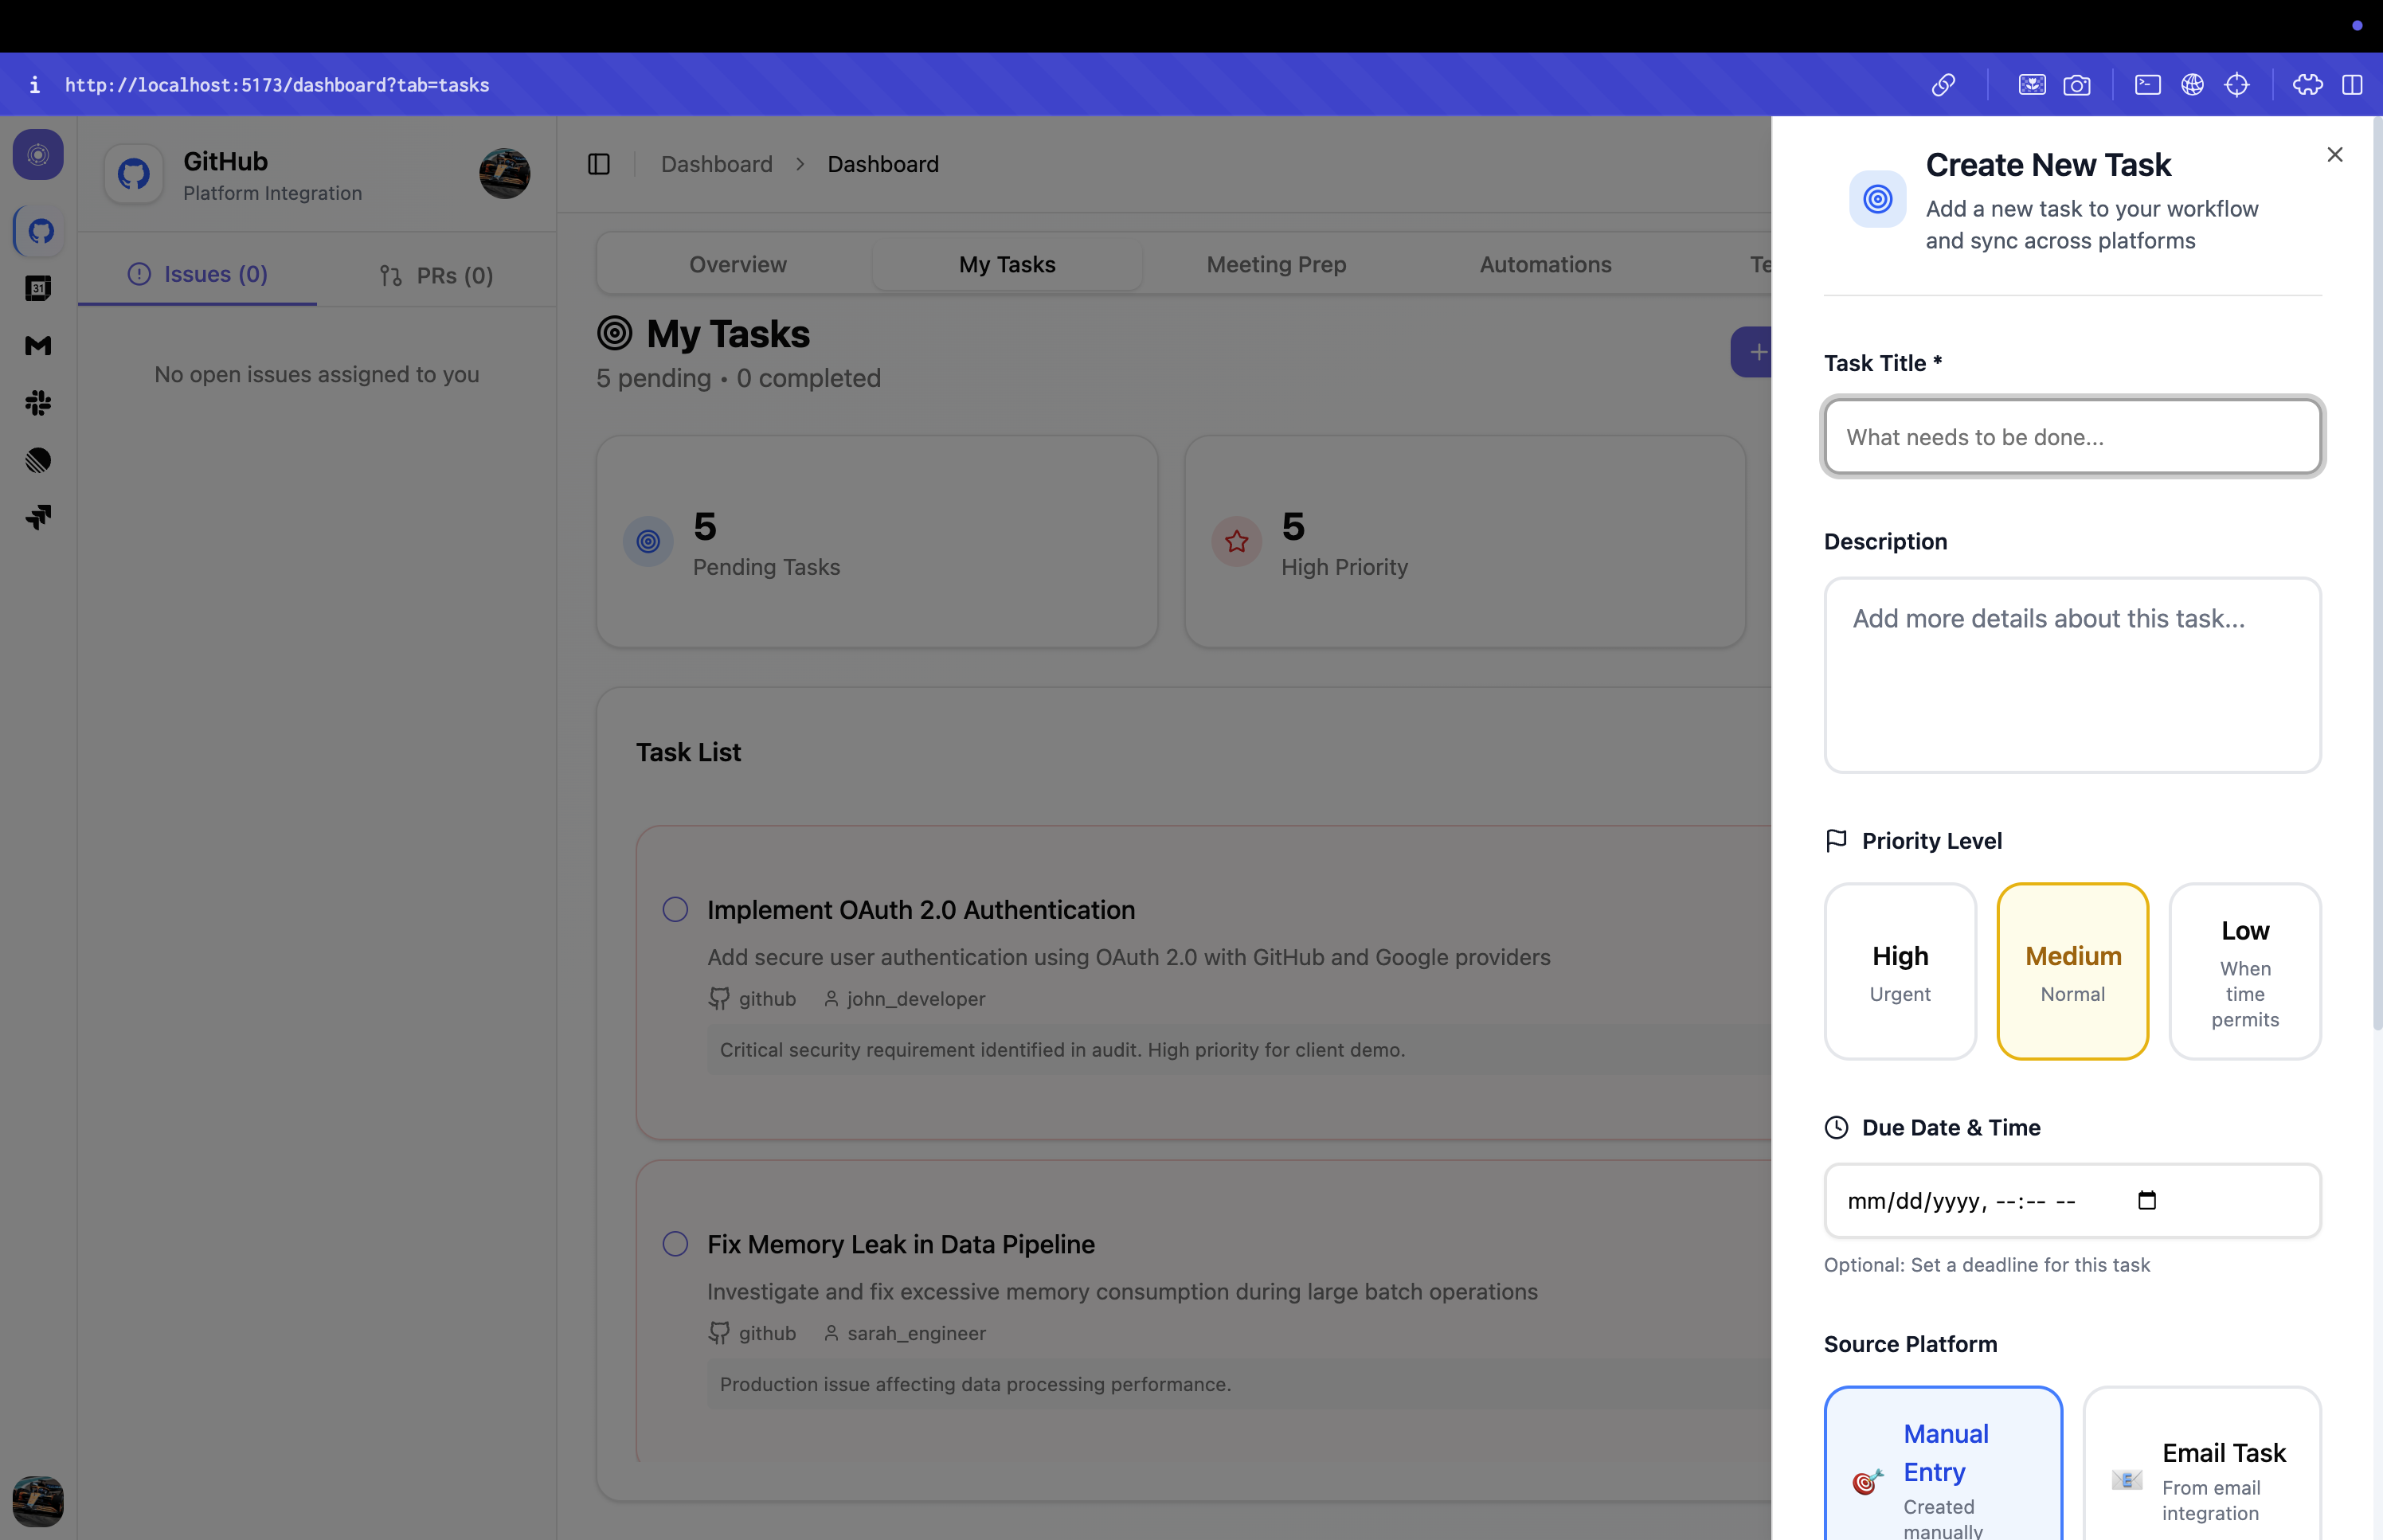This screenshot has width=2383, height=1540.
Task: Close the Create New Task panel
Action: (x=2334, y=155)
